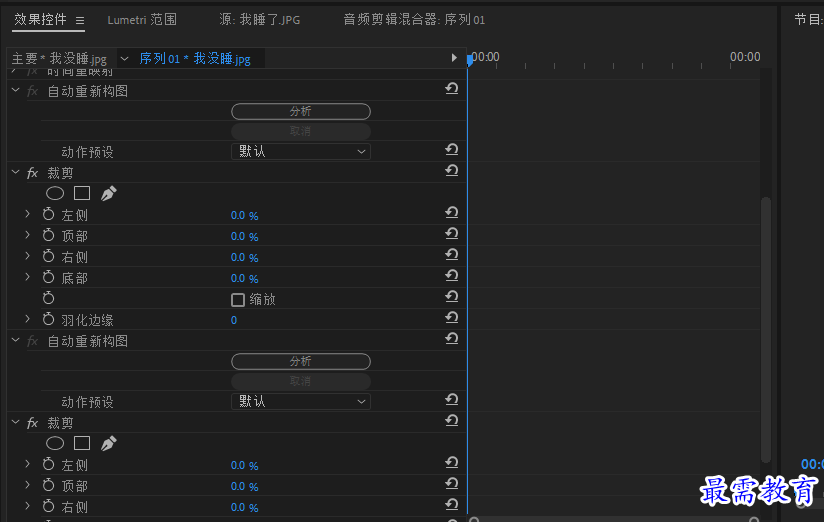Enable the 缩放 checkbox
This screenshot has height=522, width=824.
(x=238, y=300)
